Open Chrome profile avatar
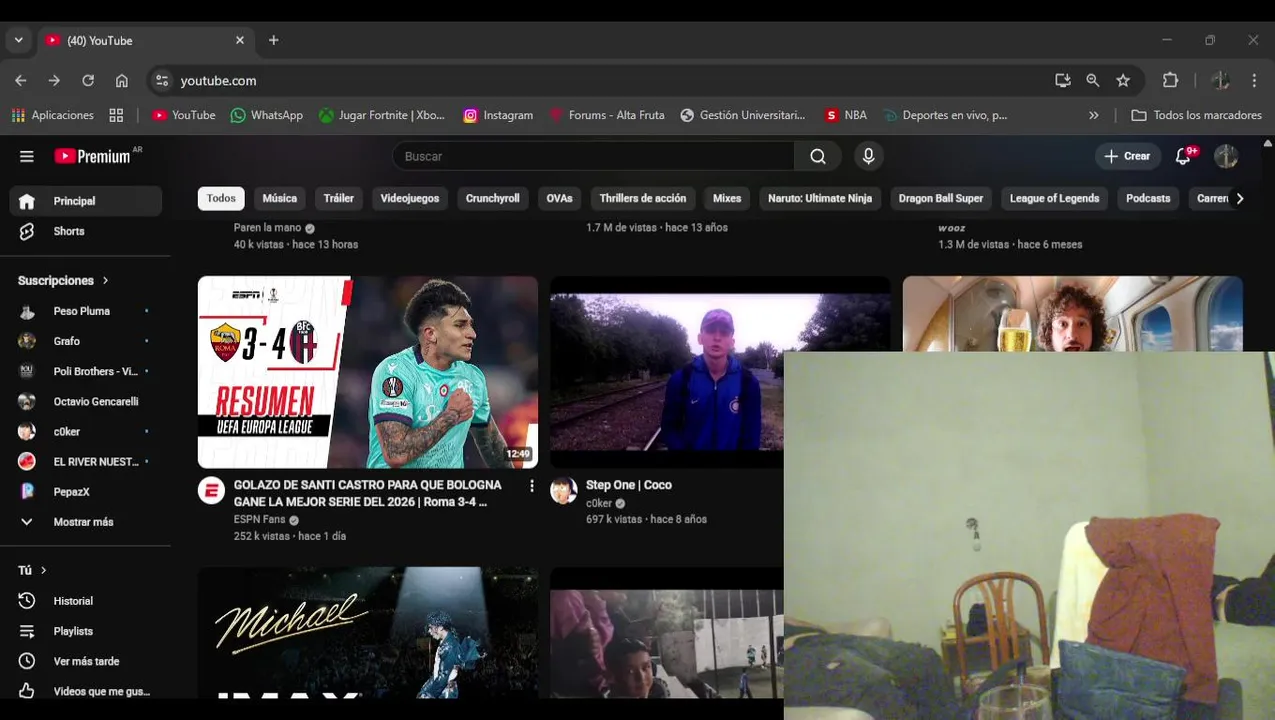Image resolution: width=1275 pixels, height=720 pixels. click(1220, 81)
